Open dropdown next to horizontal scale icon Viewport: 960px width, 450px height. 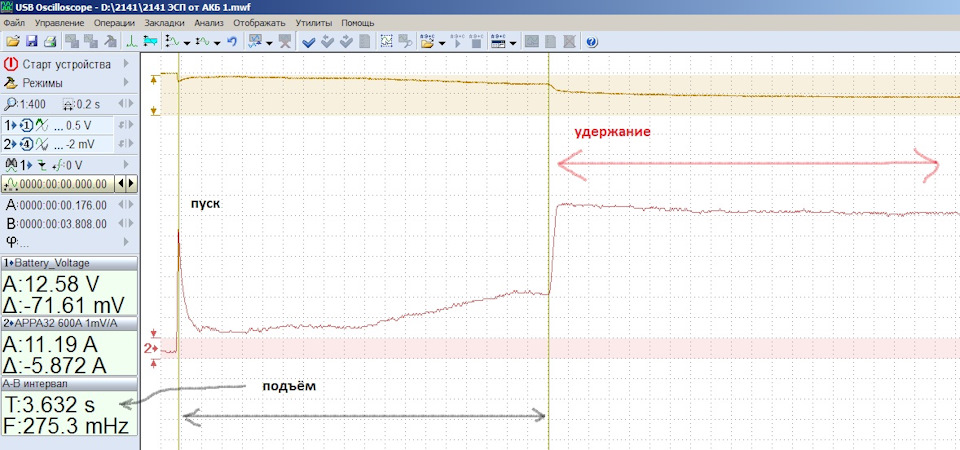[217, 43]
